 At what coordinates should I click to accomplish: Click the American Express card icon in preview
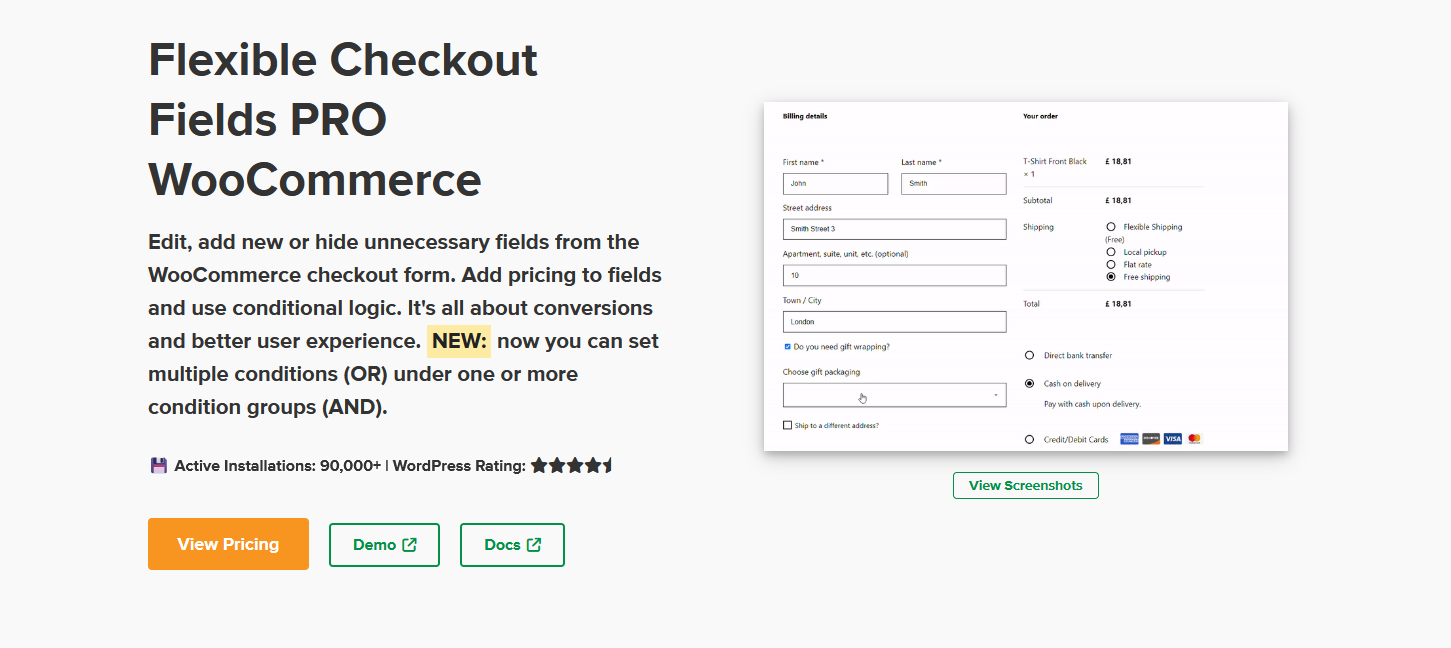tap(1129, 439)
